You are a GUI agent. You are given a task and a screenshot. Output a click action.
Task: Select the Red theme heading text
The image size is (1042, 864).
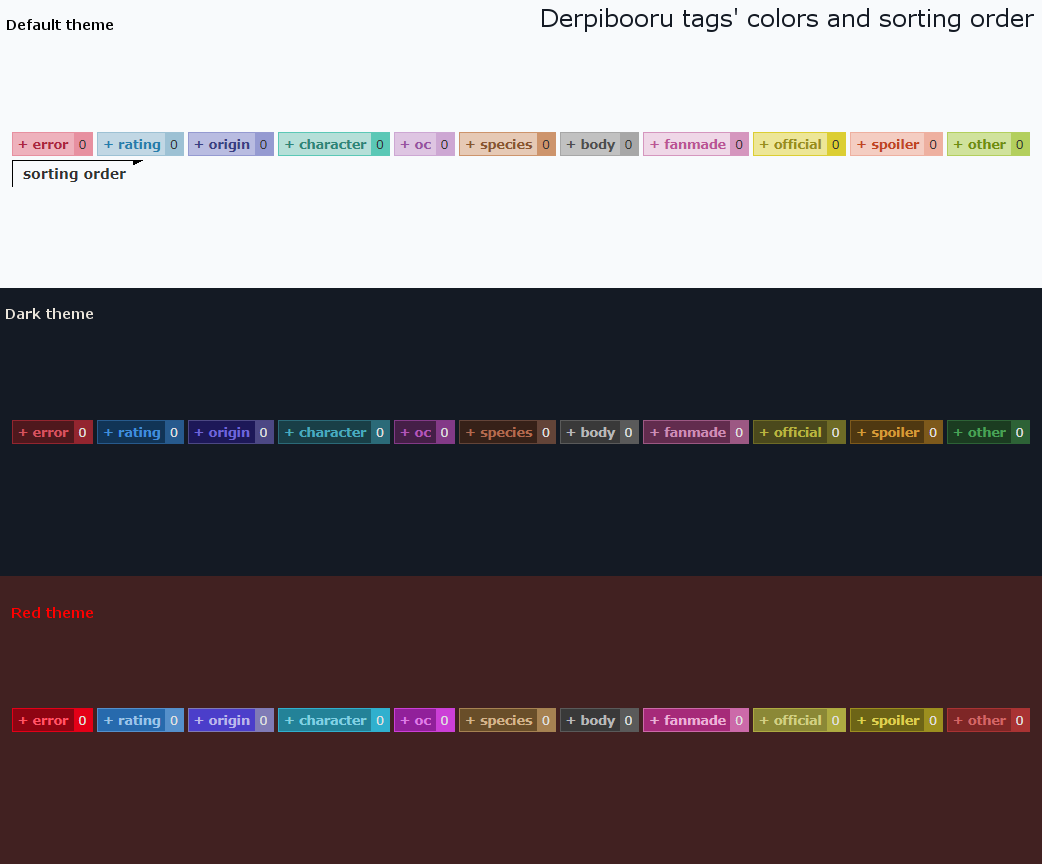coord(52,613)
